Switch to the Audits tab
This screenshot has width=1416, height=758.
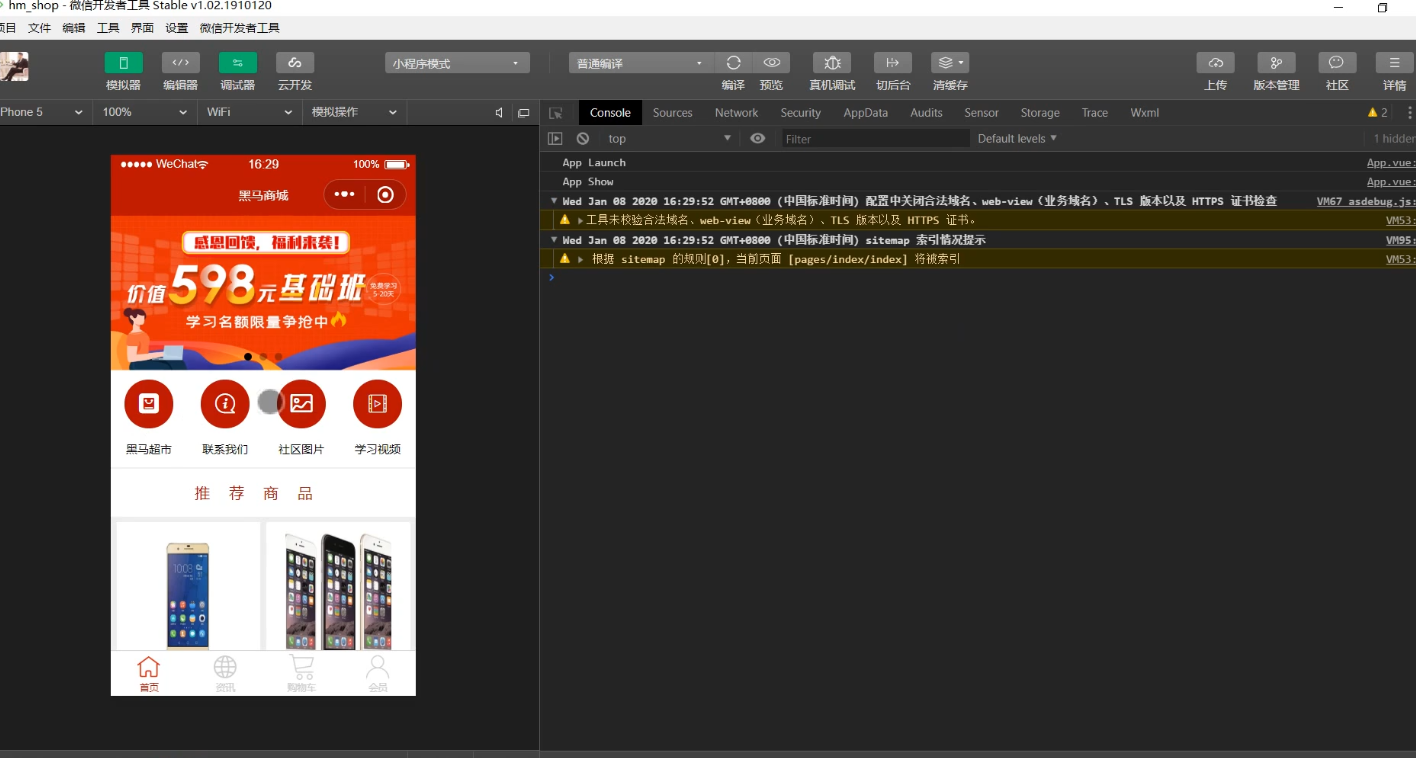point(927,113)
